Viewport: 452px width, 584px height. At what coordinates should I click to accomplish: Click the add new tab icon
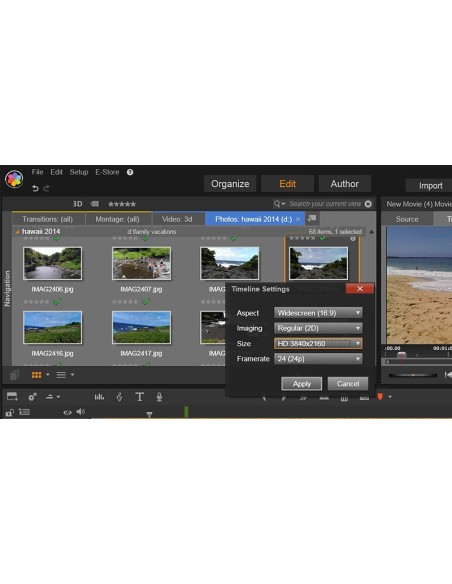coord(312,218)
